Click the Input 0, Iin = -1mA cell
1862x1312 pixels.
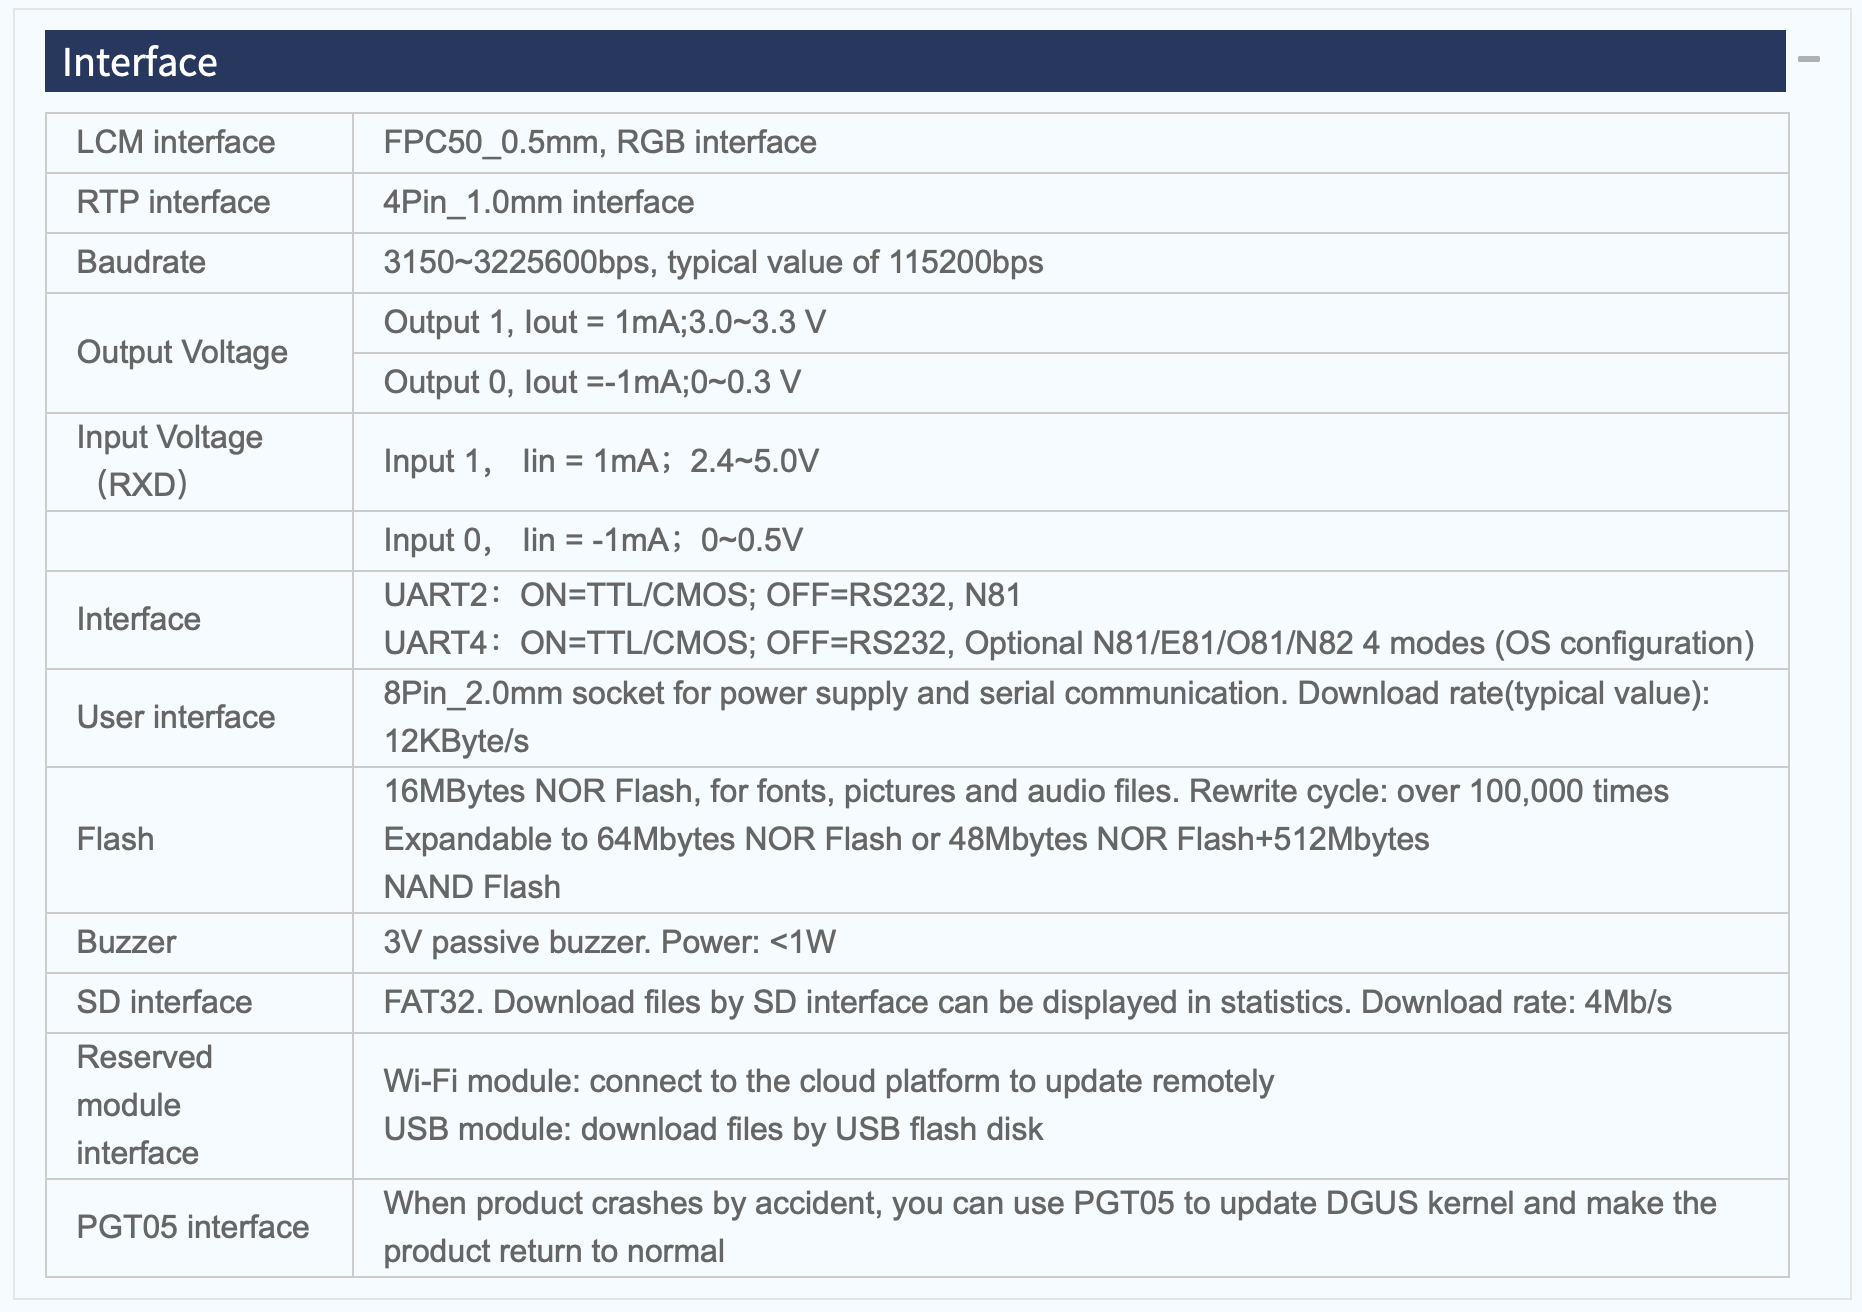tap(1070, 541)
